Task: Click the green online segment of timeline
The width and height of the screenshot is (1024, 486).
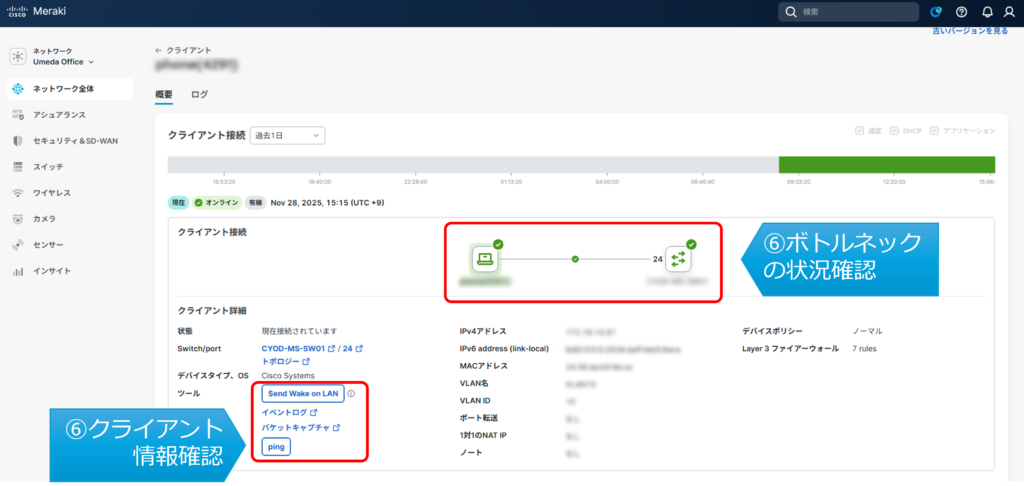Action: (x=887, y=165)
